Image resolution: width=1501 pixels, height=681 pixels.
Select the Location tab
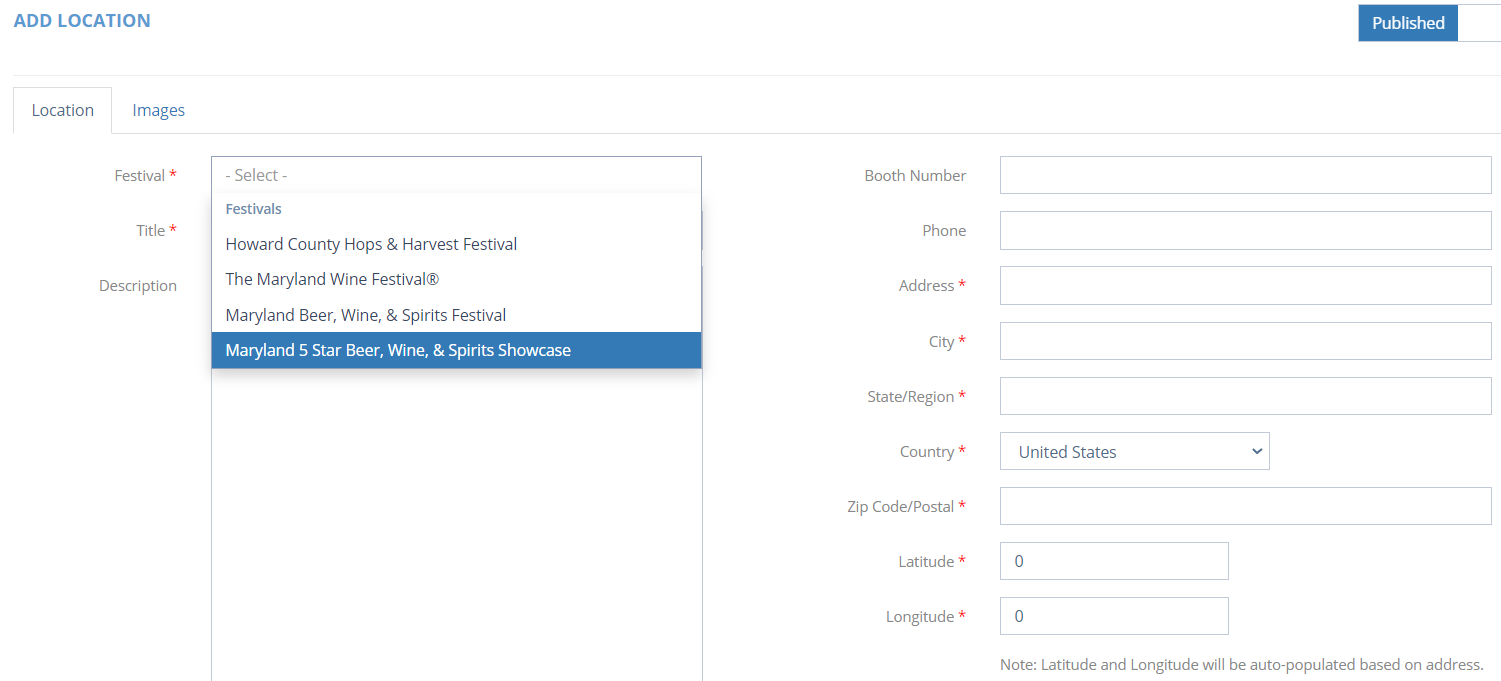click(x=62, y=110)
